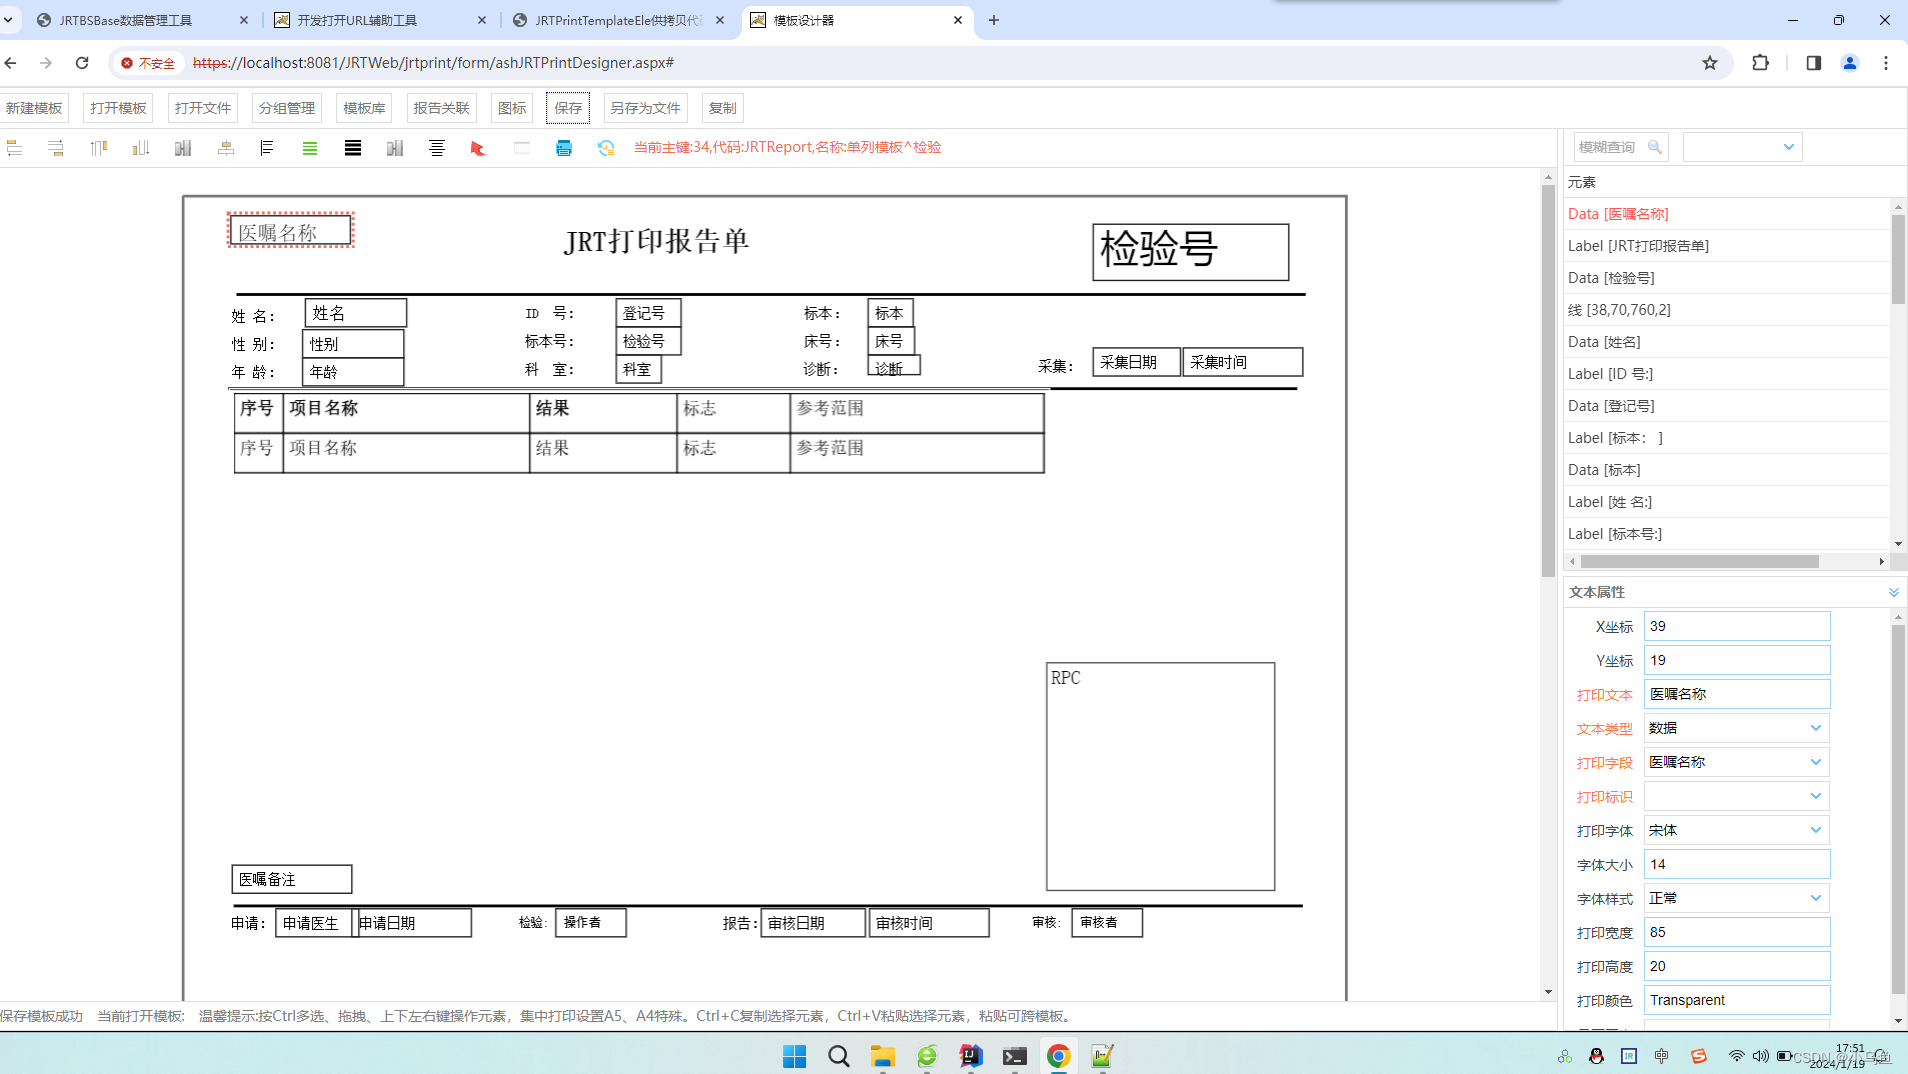
Task: Open Windows Start menu
Action: click(x=795, y=1056)
